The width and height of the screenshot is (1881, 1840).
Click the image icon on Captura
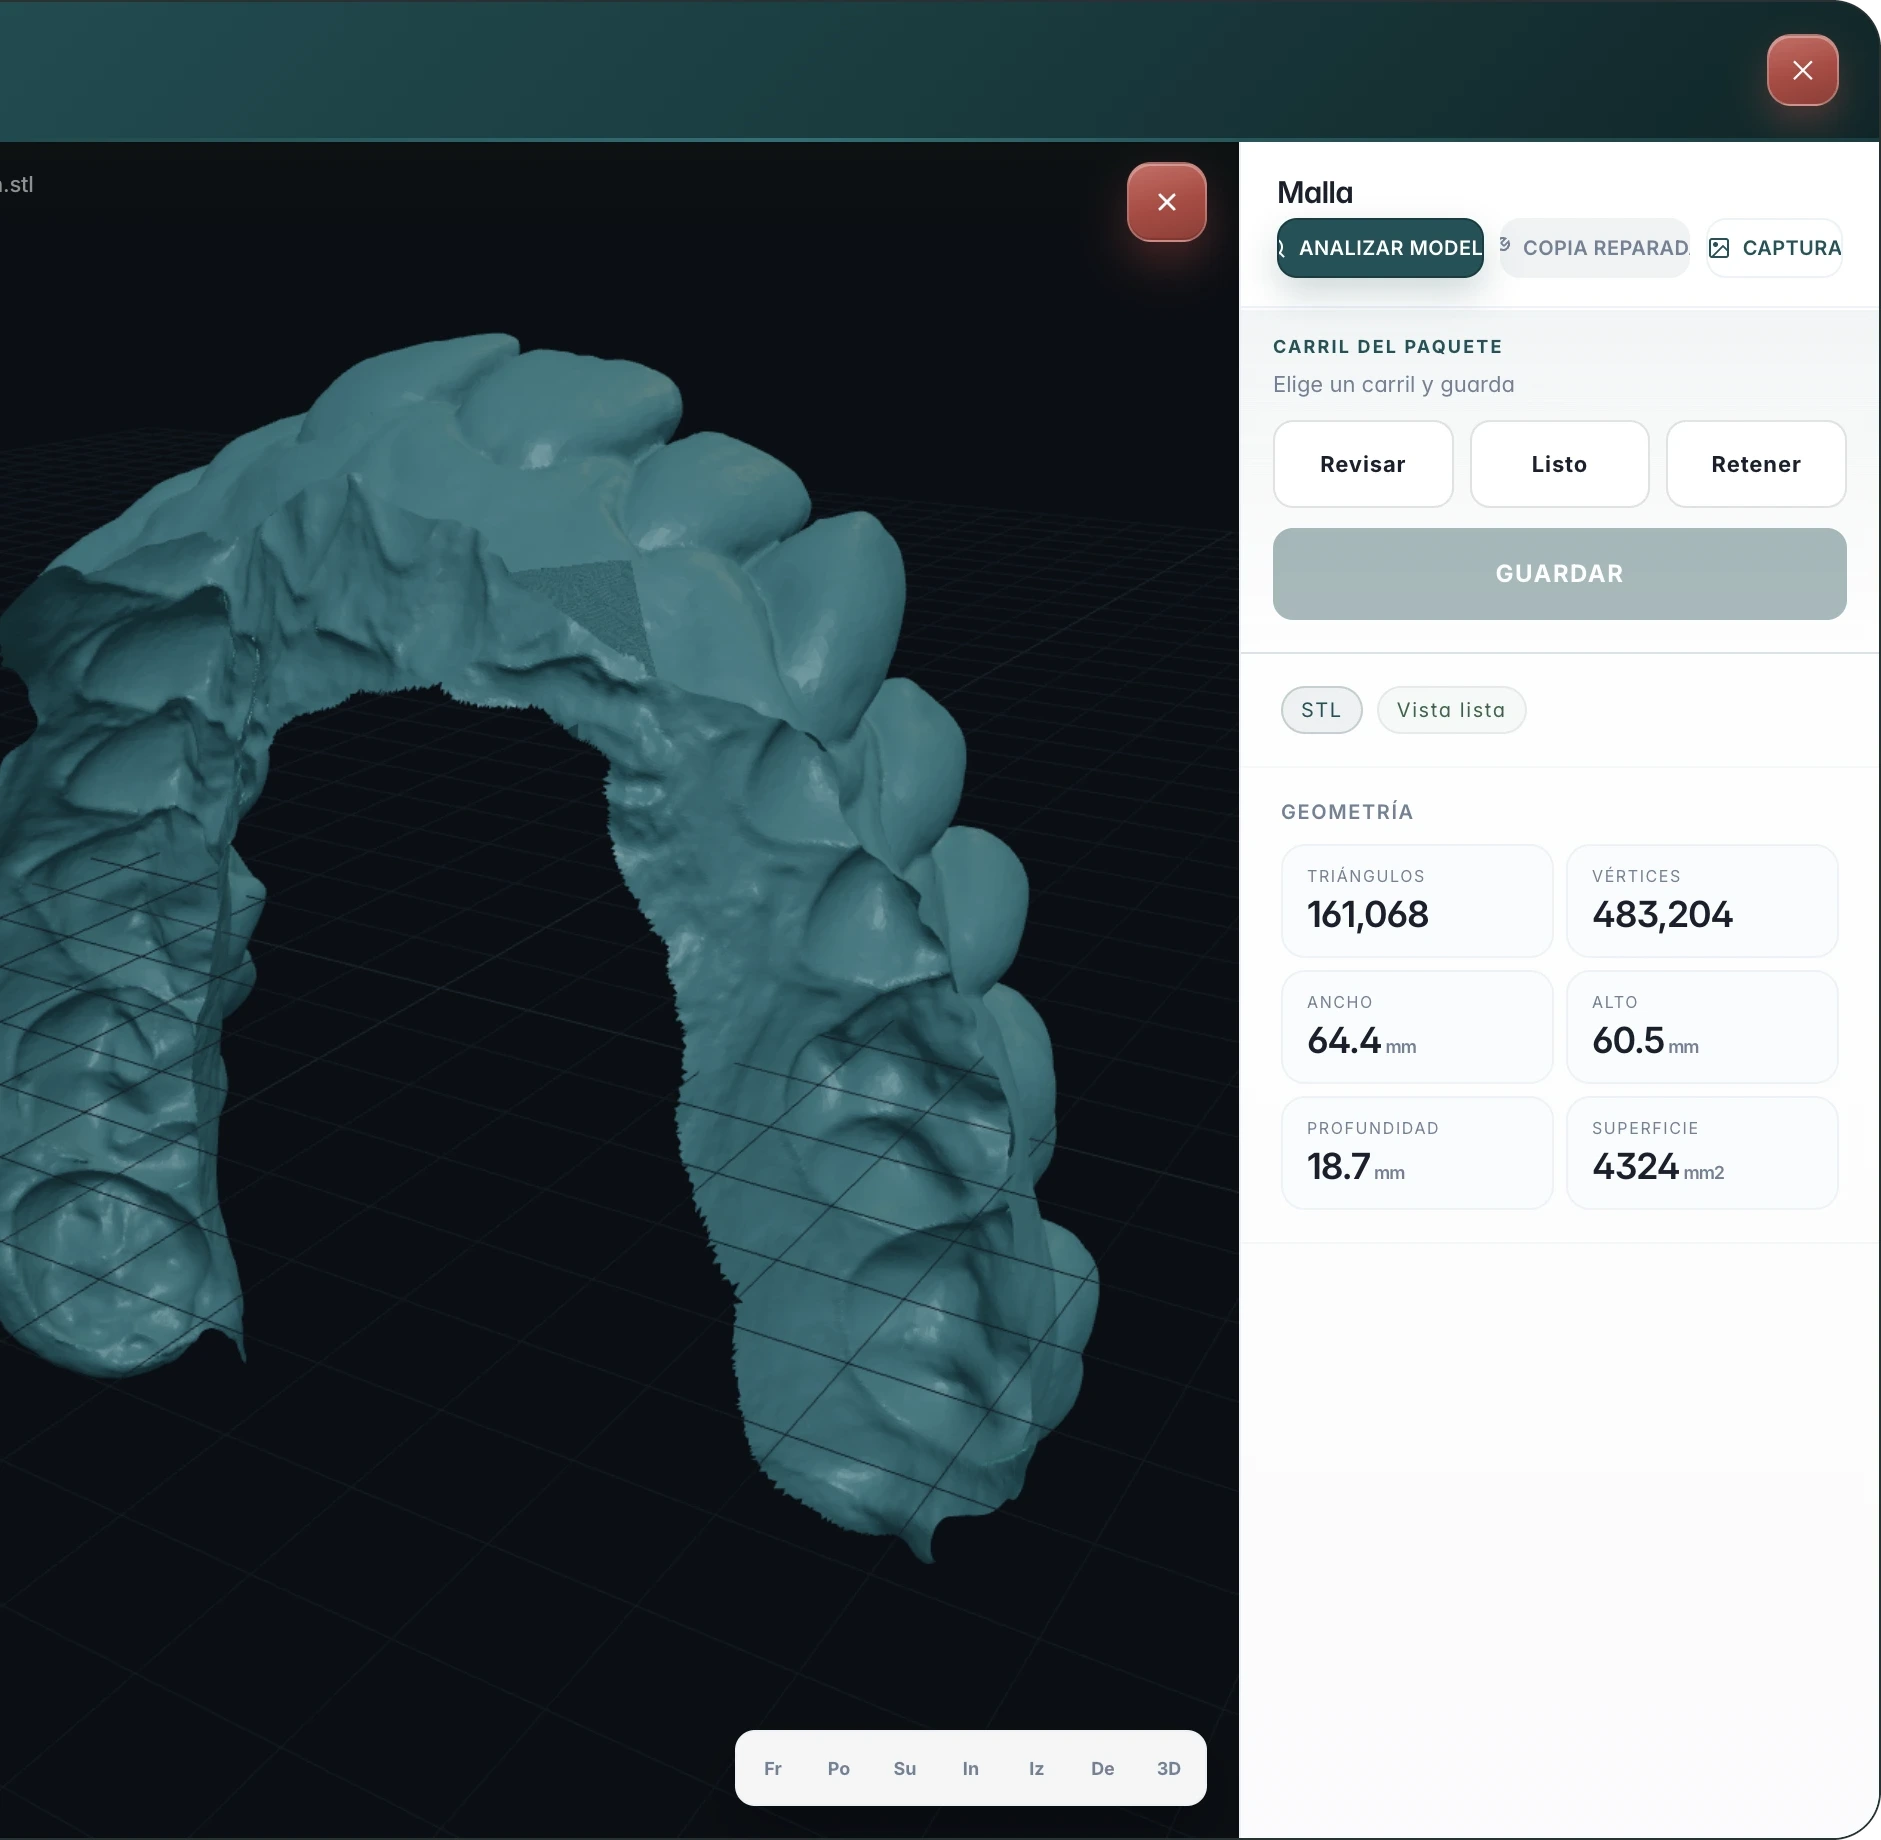[1719, 248]
